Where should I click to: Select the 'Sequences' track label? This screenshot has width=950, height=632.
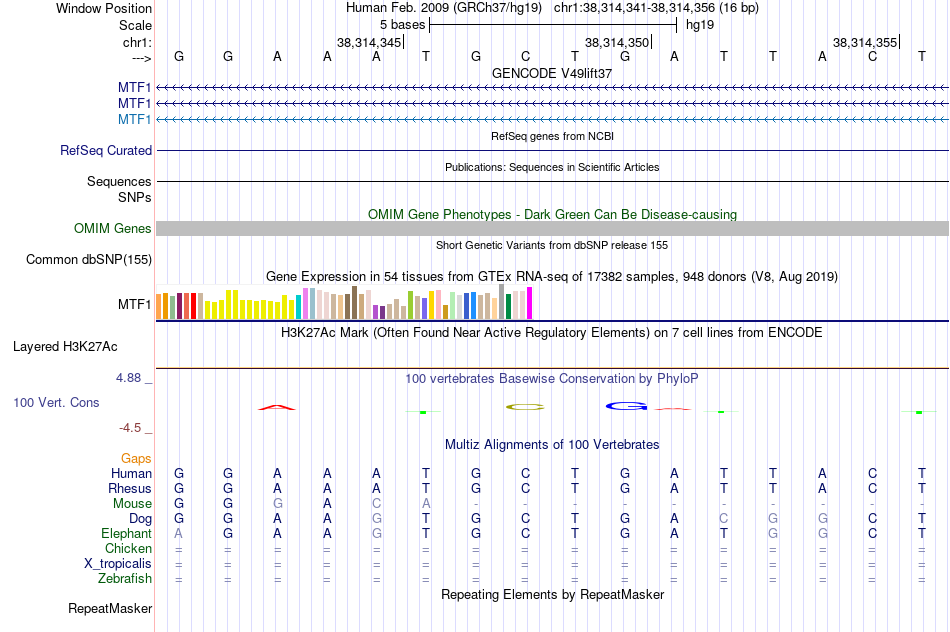(x=119, y=181)
